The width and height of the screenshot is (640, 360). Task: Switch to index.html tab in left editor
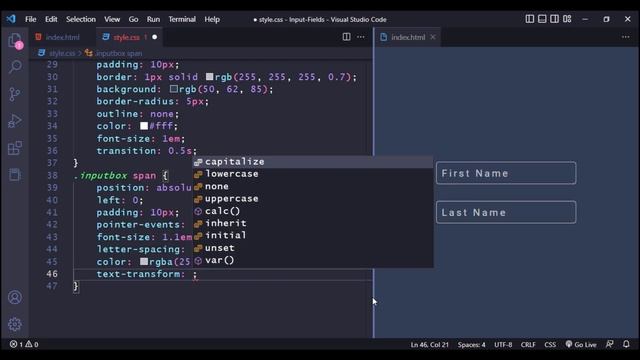62,37
